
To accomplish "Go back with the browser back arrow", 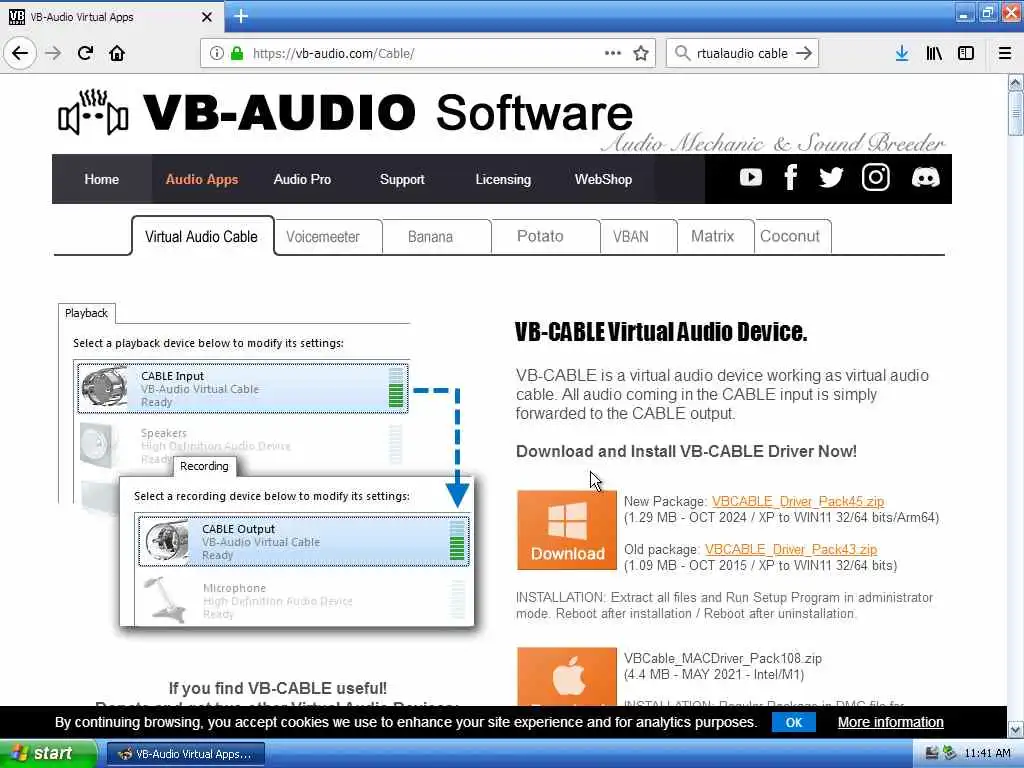I will 20,53.
